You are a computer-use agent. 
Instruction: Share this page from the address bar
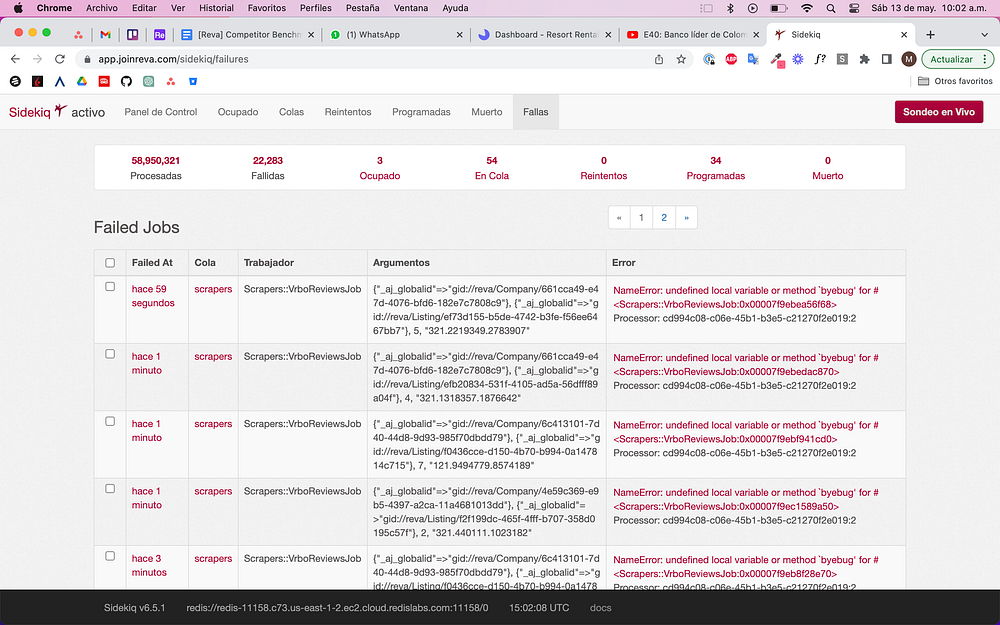(659, 59)
